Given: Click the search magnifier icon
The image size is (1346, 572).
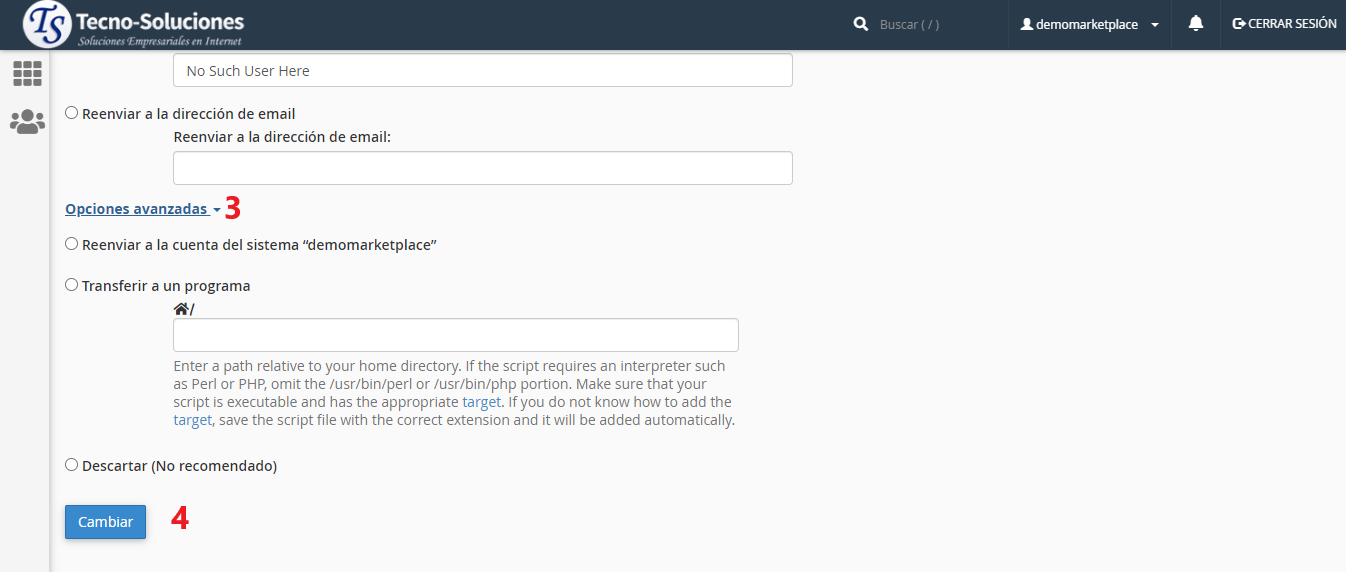Looking at the screenshot, I should coord(861,24).
